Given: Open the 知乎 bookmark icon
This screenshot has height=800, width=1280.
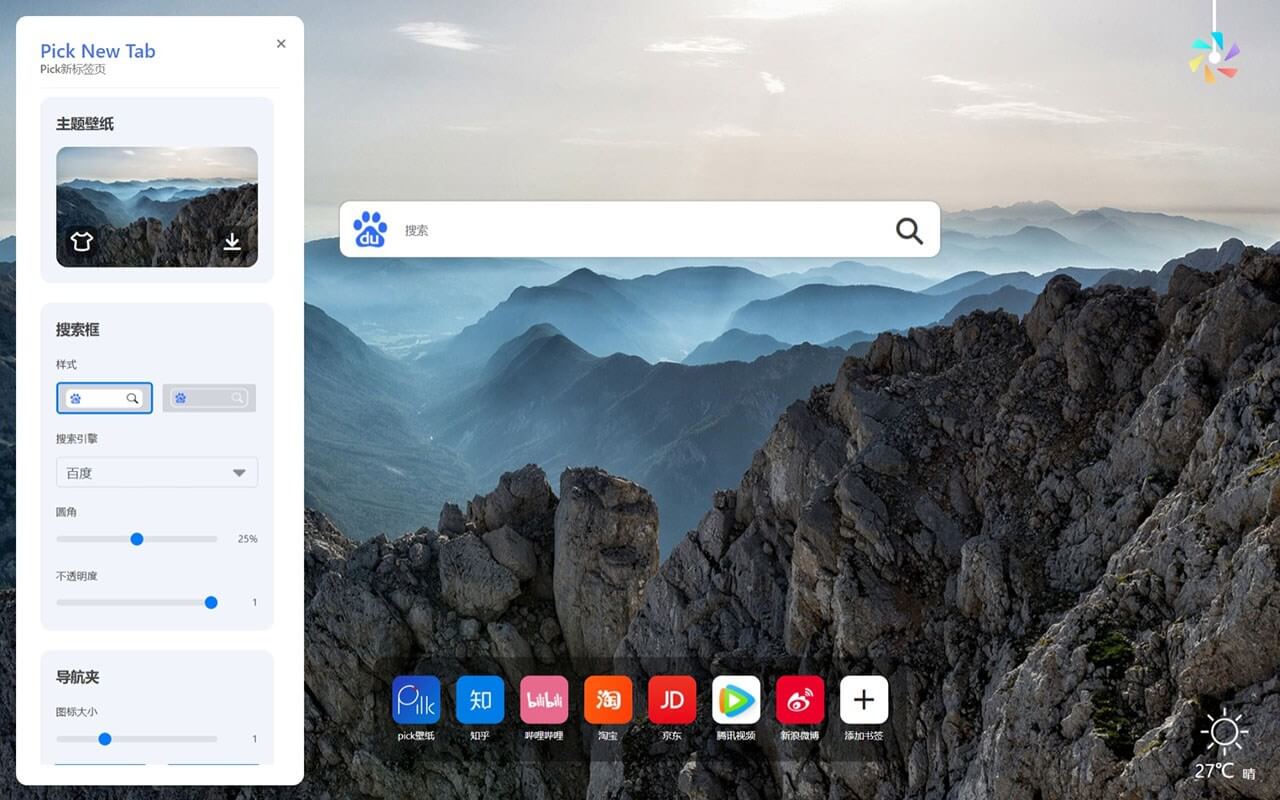Looking at the screenshot, I should [480, 700].
